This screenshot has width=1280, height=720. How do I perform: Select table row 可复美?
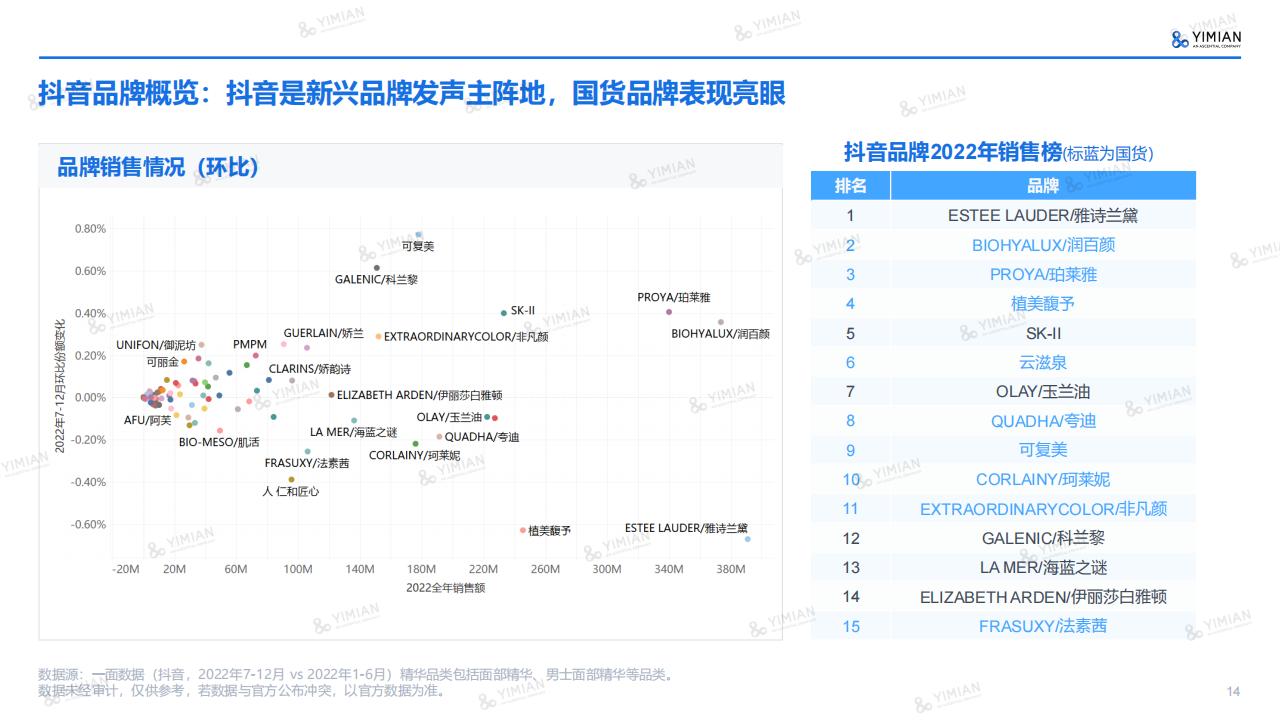(1003, 450)
